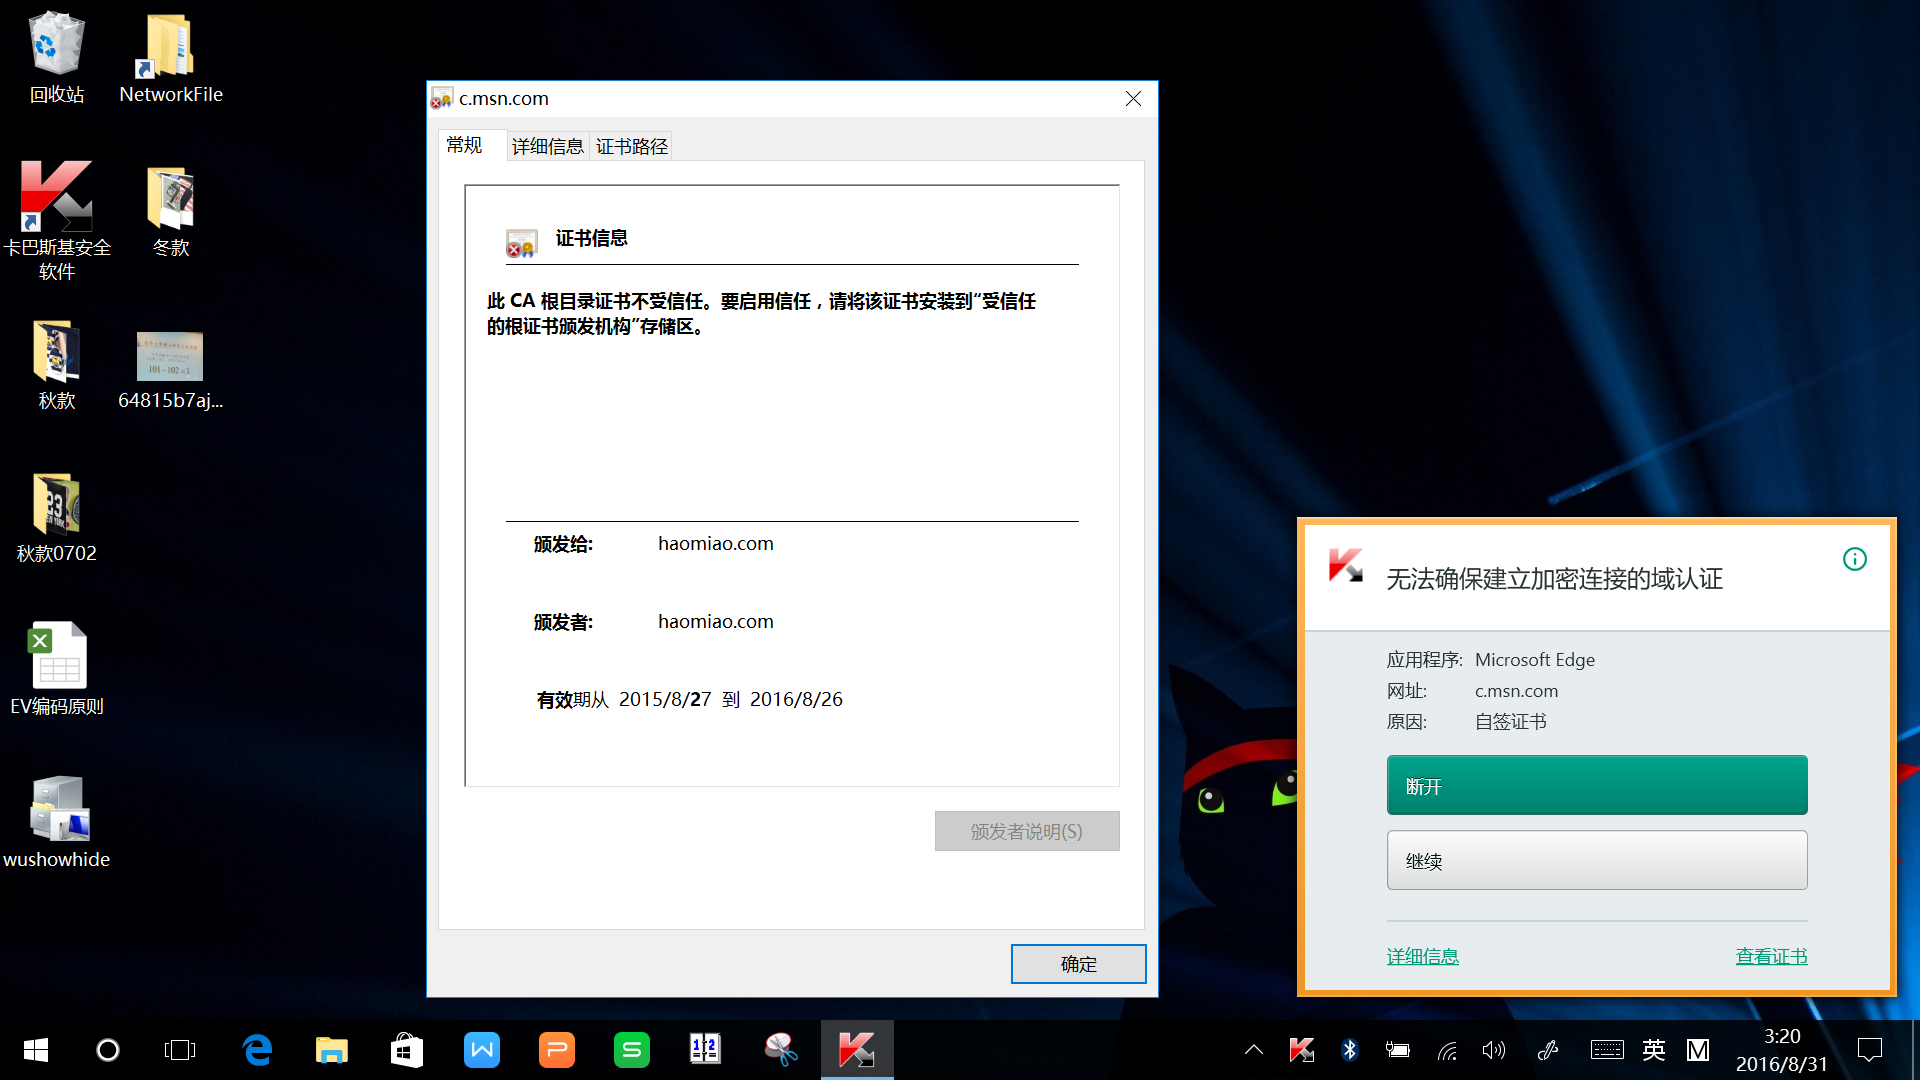Open the touch keyboard tray icon
Image resolution: width=1920 pixels, height=1080 pixels.
pyautogui.click(x=1607, y=1050)
